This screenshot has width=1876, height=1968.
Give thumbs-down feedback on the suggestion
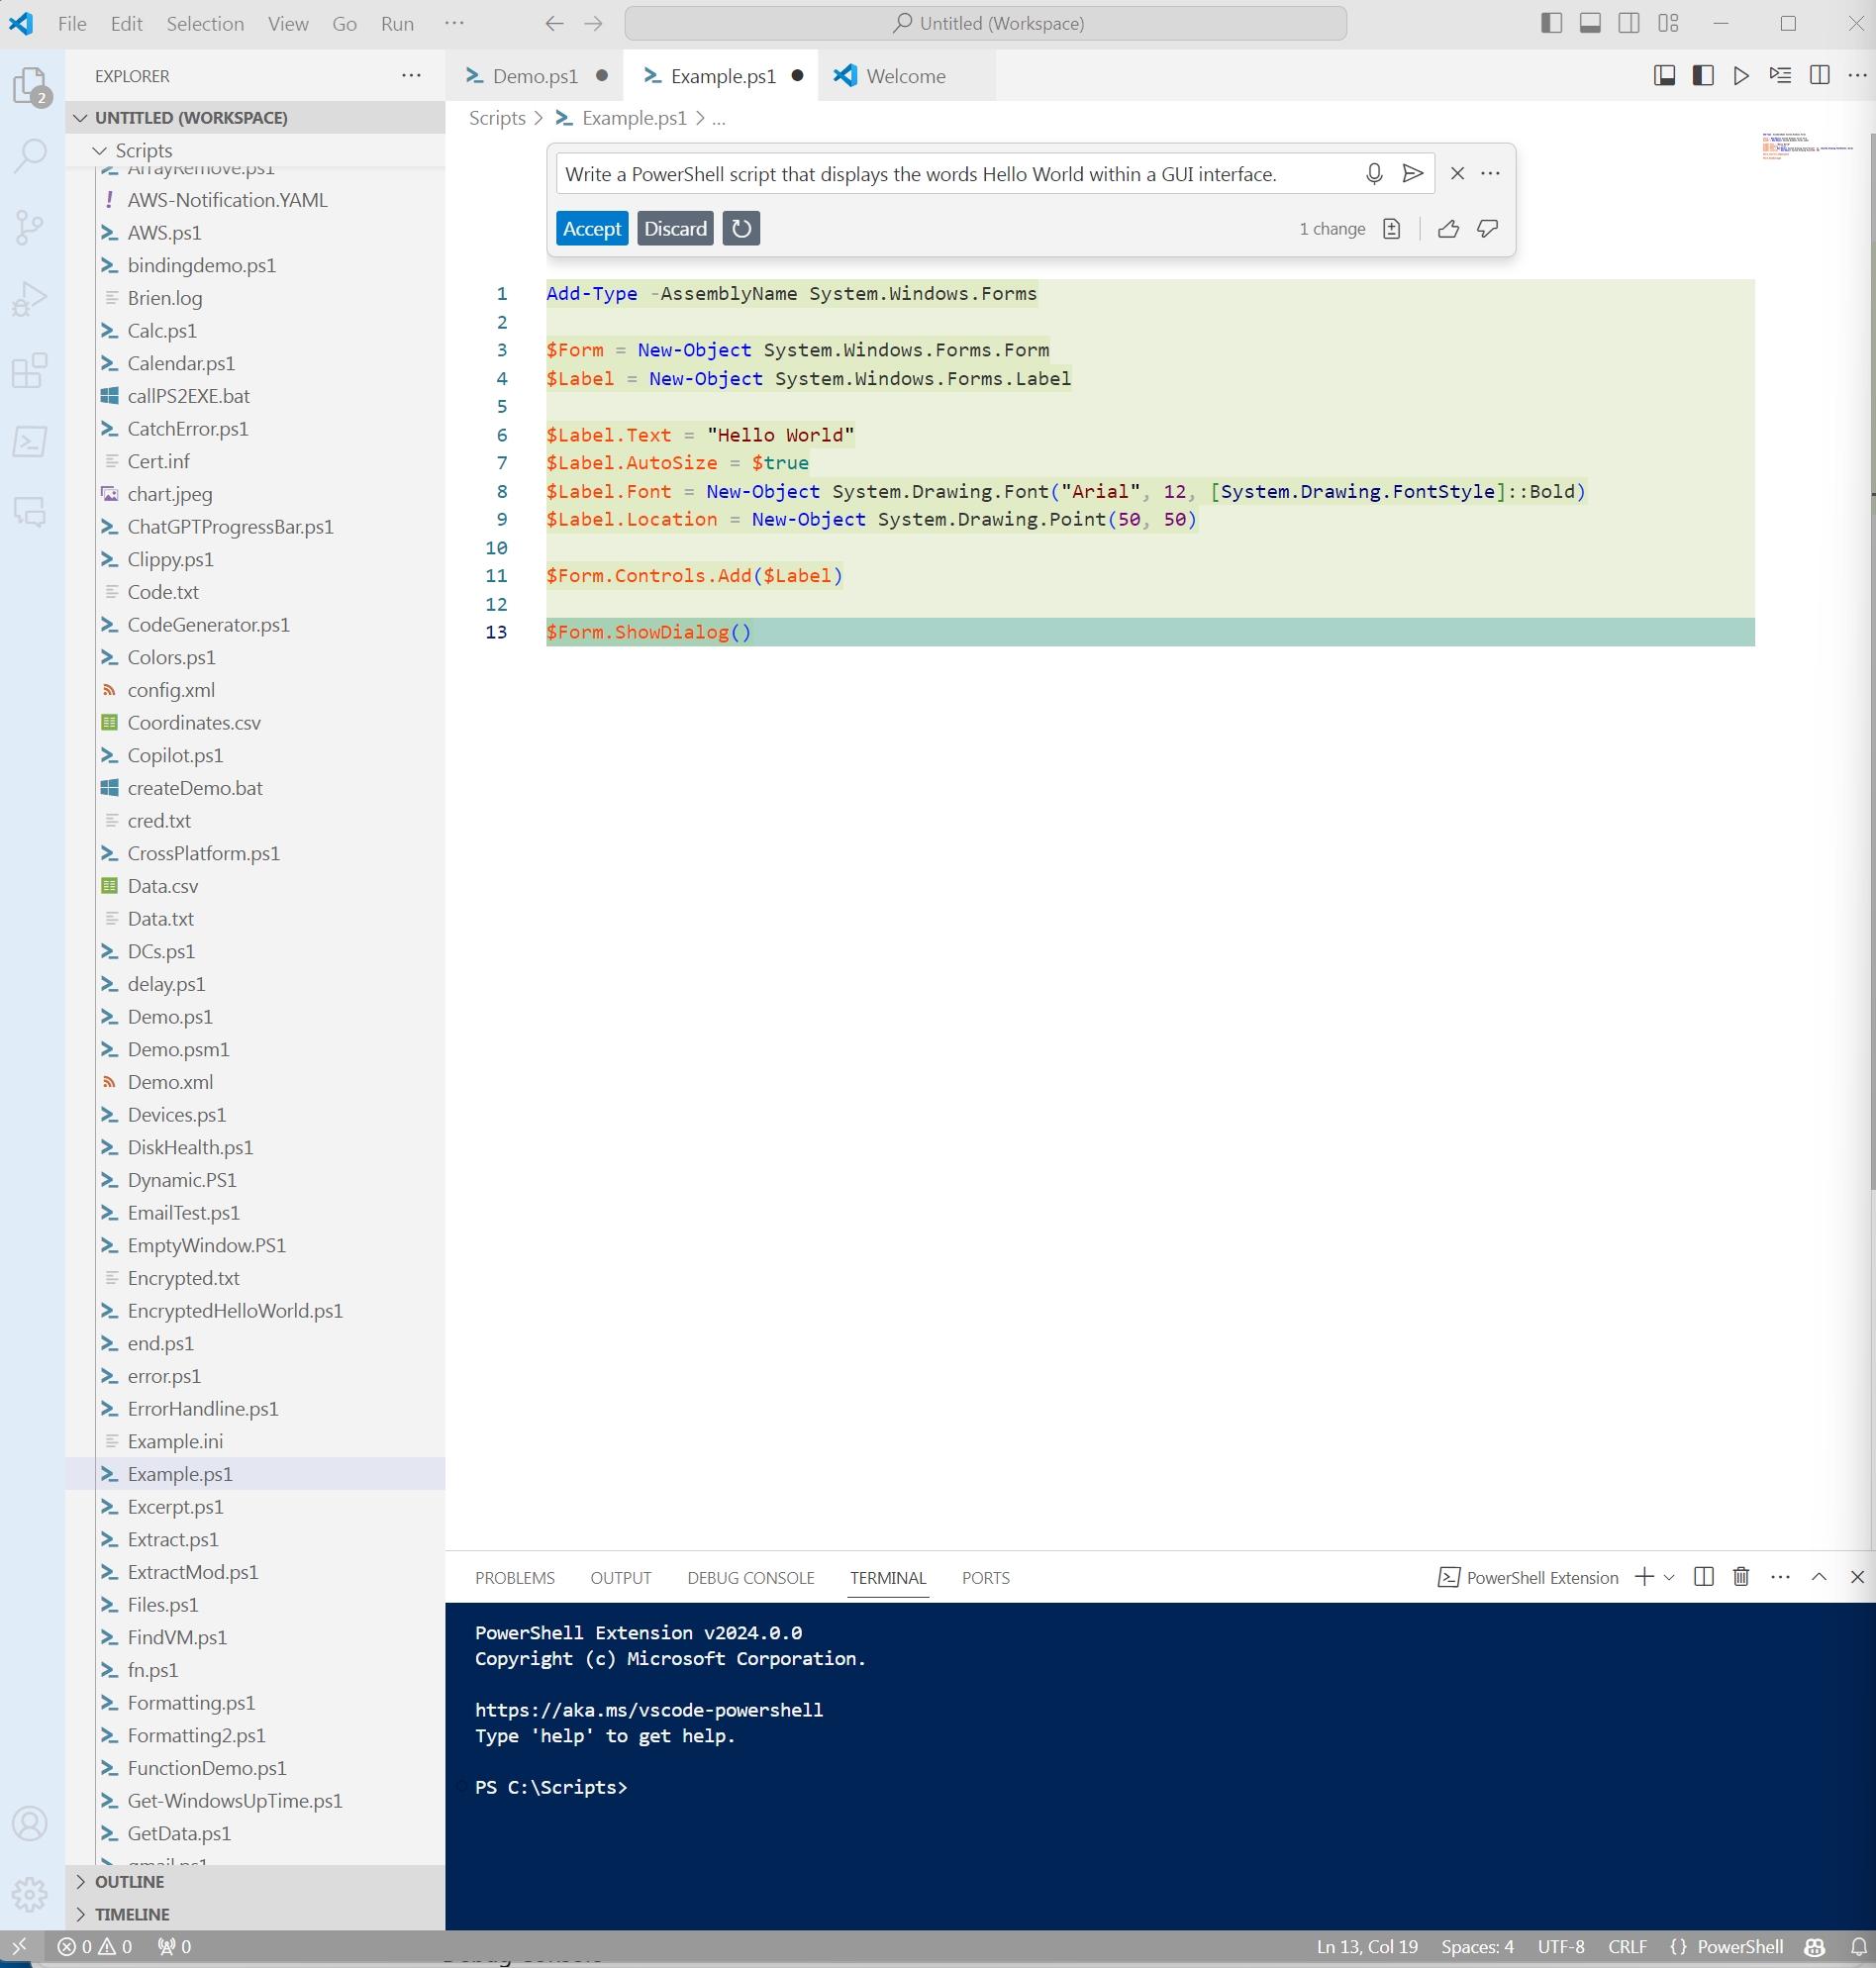(1487, 229)
